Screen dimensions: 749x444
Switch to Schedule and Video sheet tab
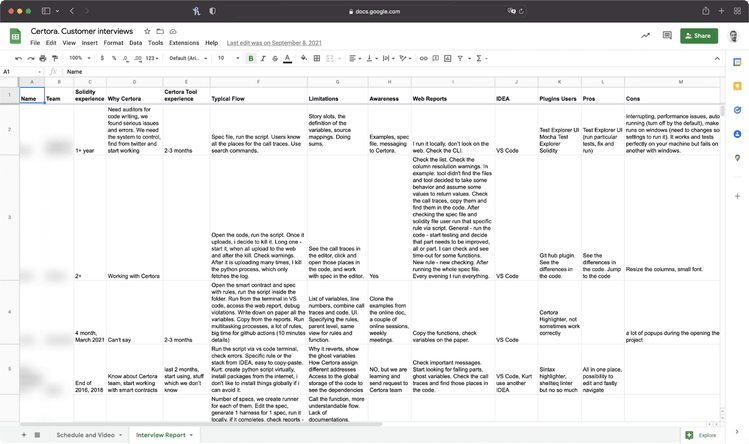85,435
